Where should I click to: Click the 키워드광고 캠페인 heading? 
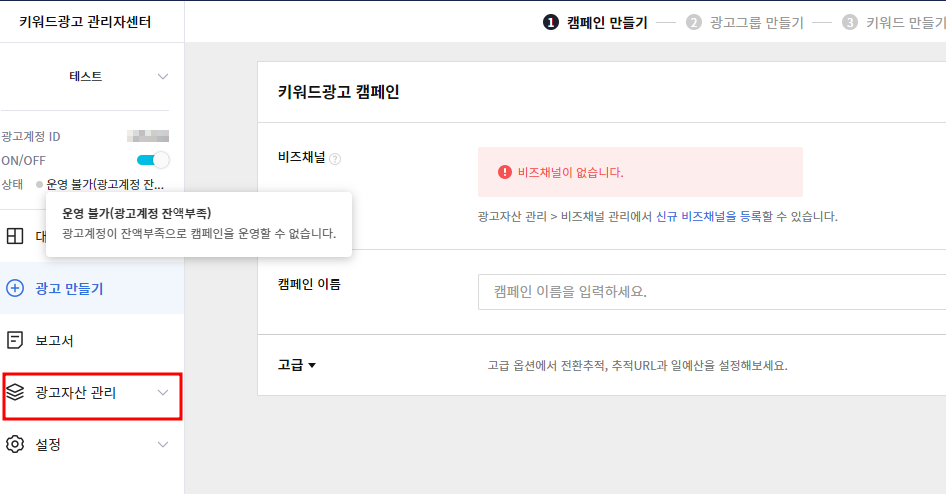tap(338, 92)
